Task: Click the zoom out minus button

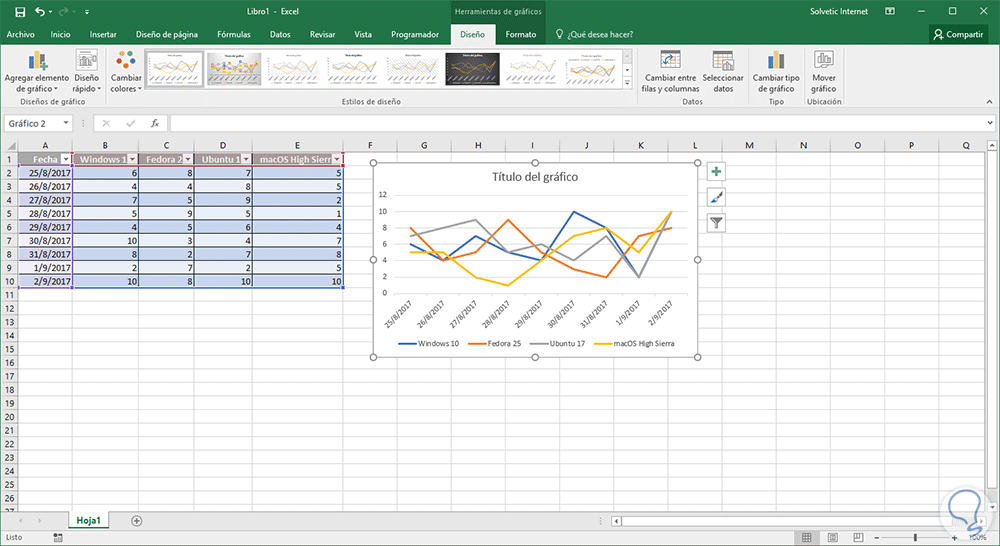Action: 876,538
